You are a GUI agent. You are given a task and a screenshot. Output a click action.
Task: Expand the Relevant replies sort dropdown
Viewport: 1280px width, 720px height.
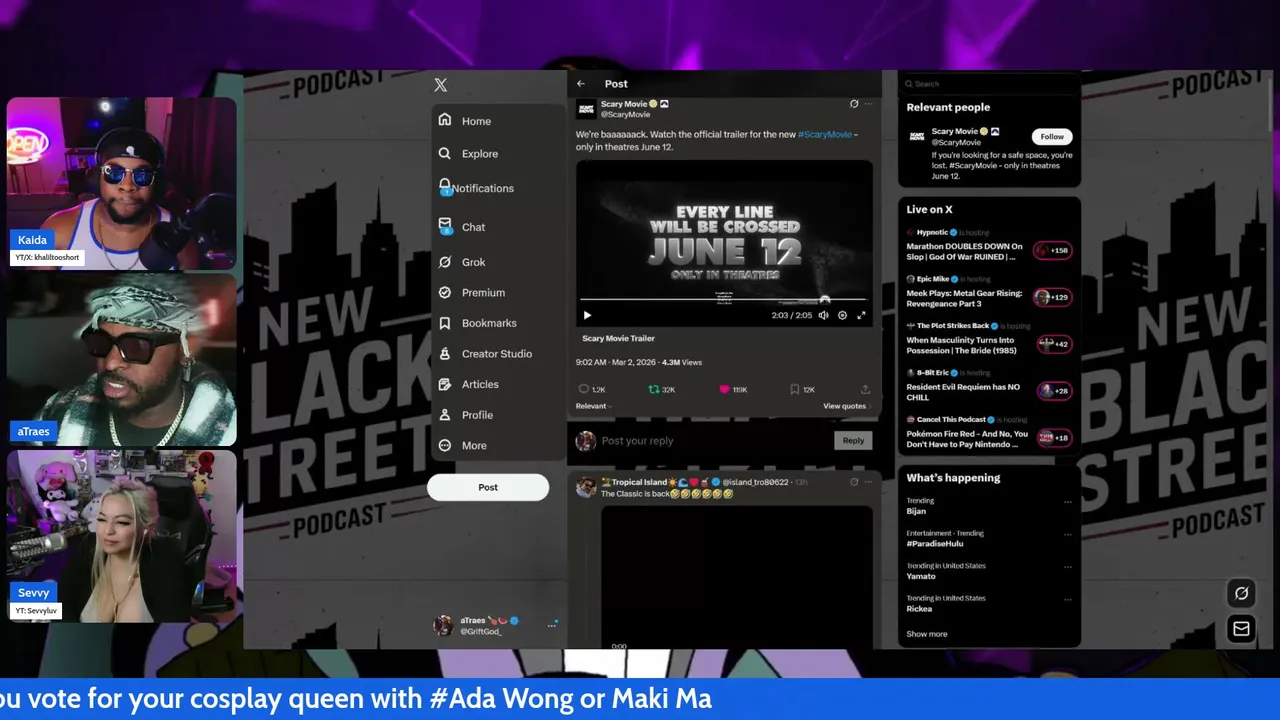[594, 406]
